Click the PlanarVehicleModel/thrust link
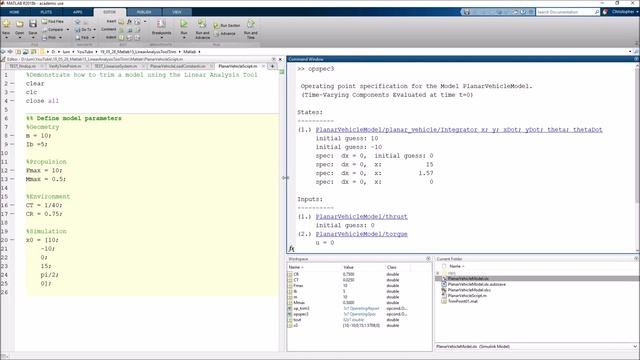Screen dimensions: 640x360 (361, 217)
